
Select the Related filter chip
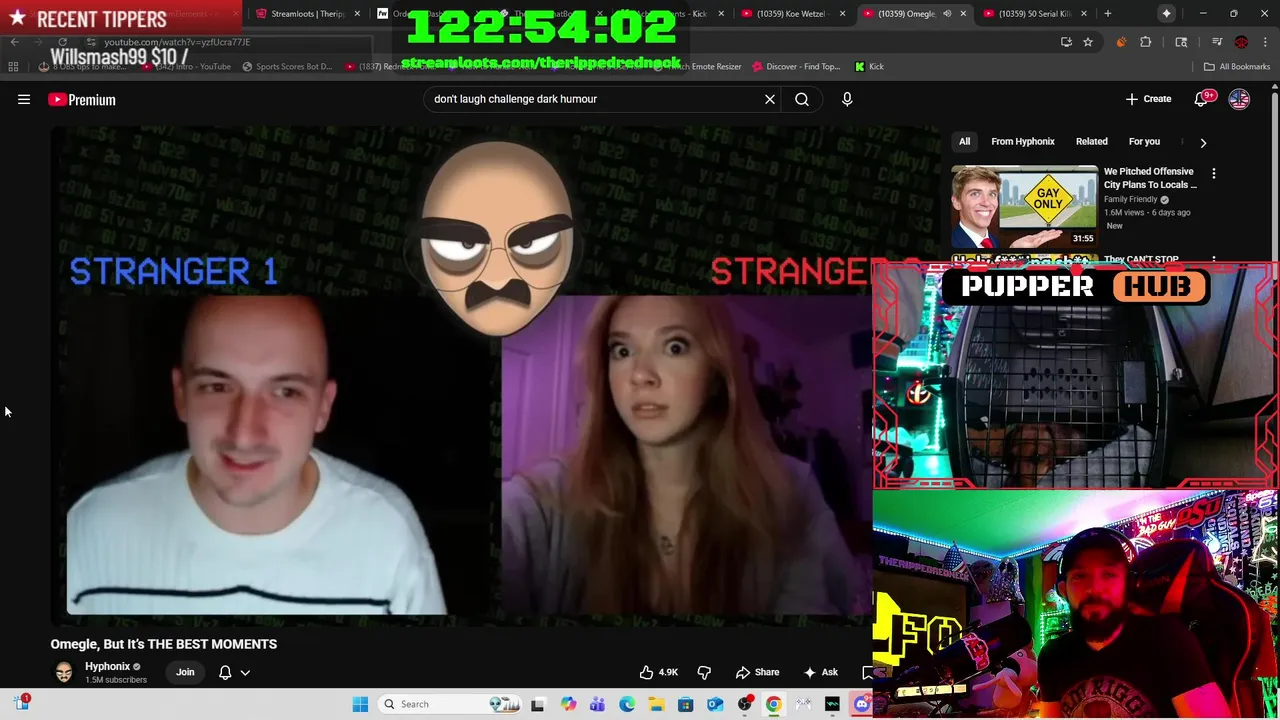[x=1091, y=141]
